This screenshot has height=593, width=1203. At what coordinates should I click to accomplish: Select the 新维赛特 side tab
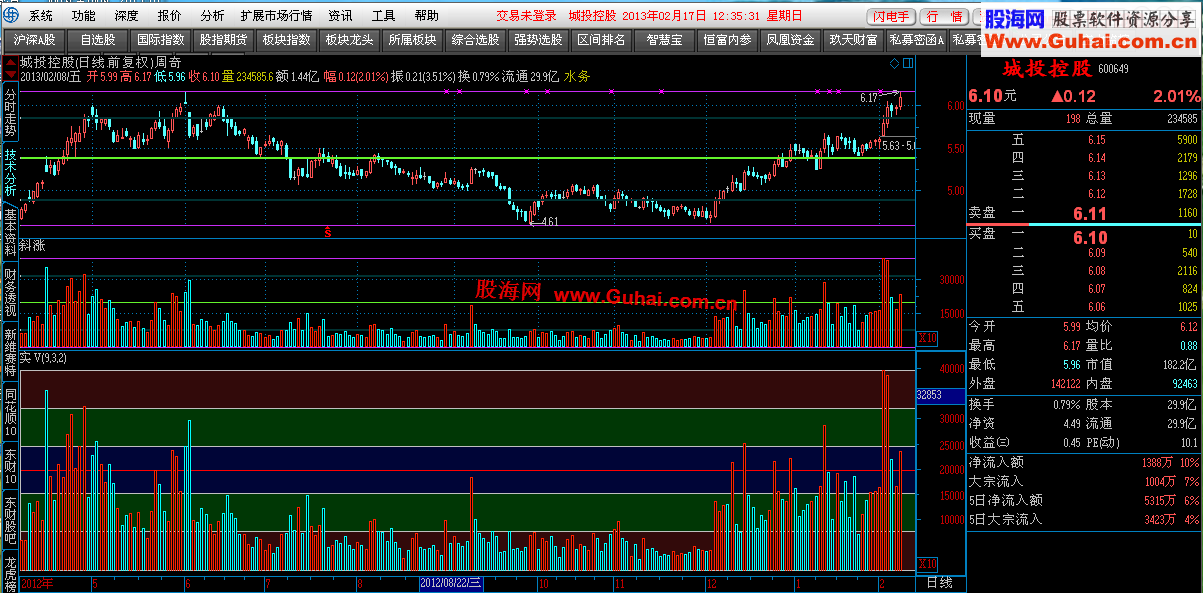click(10, 350)
